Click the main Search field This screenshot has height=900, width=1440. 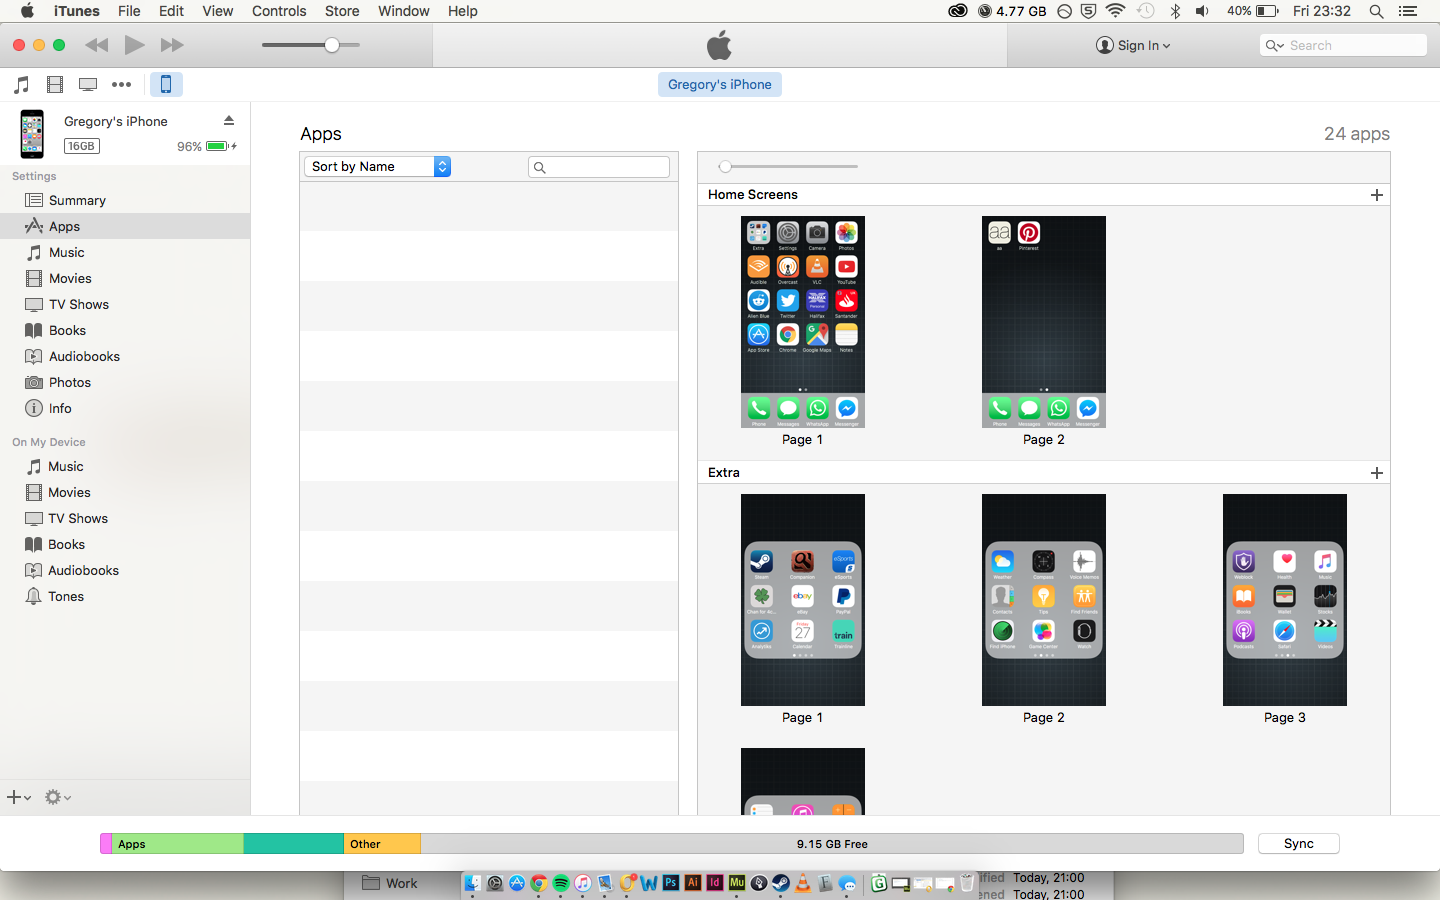[1343, 45]
